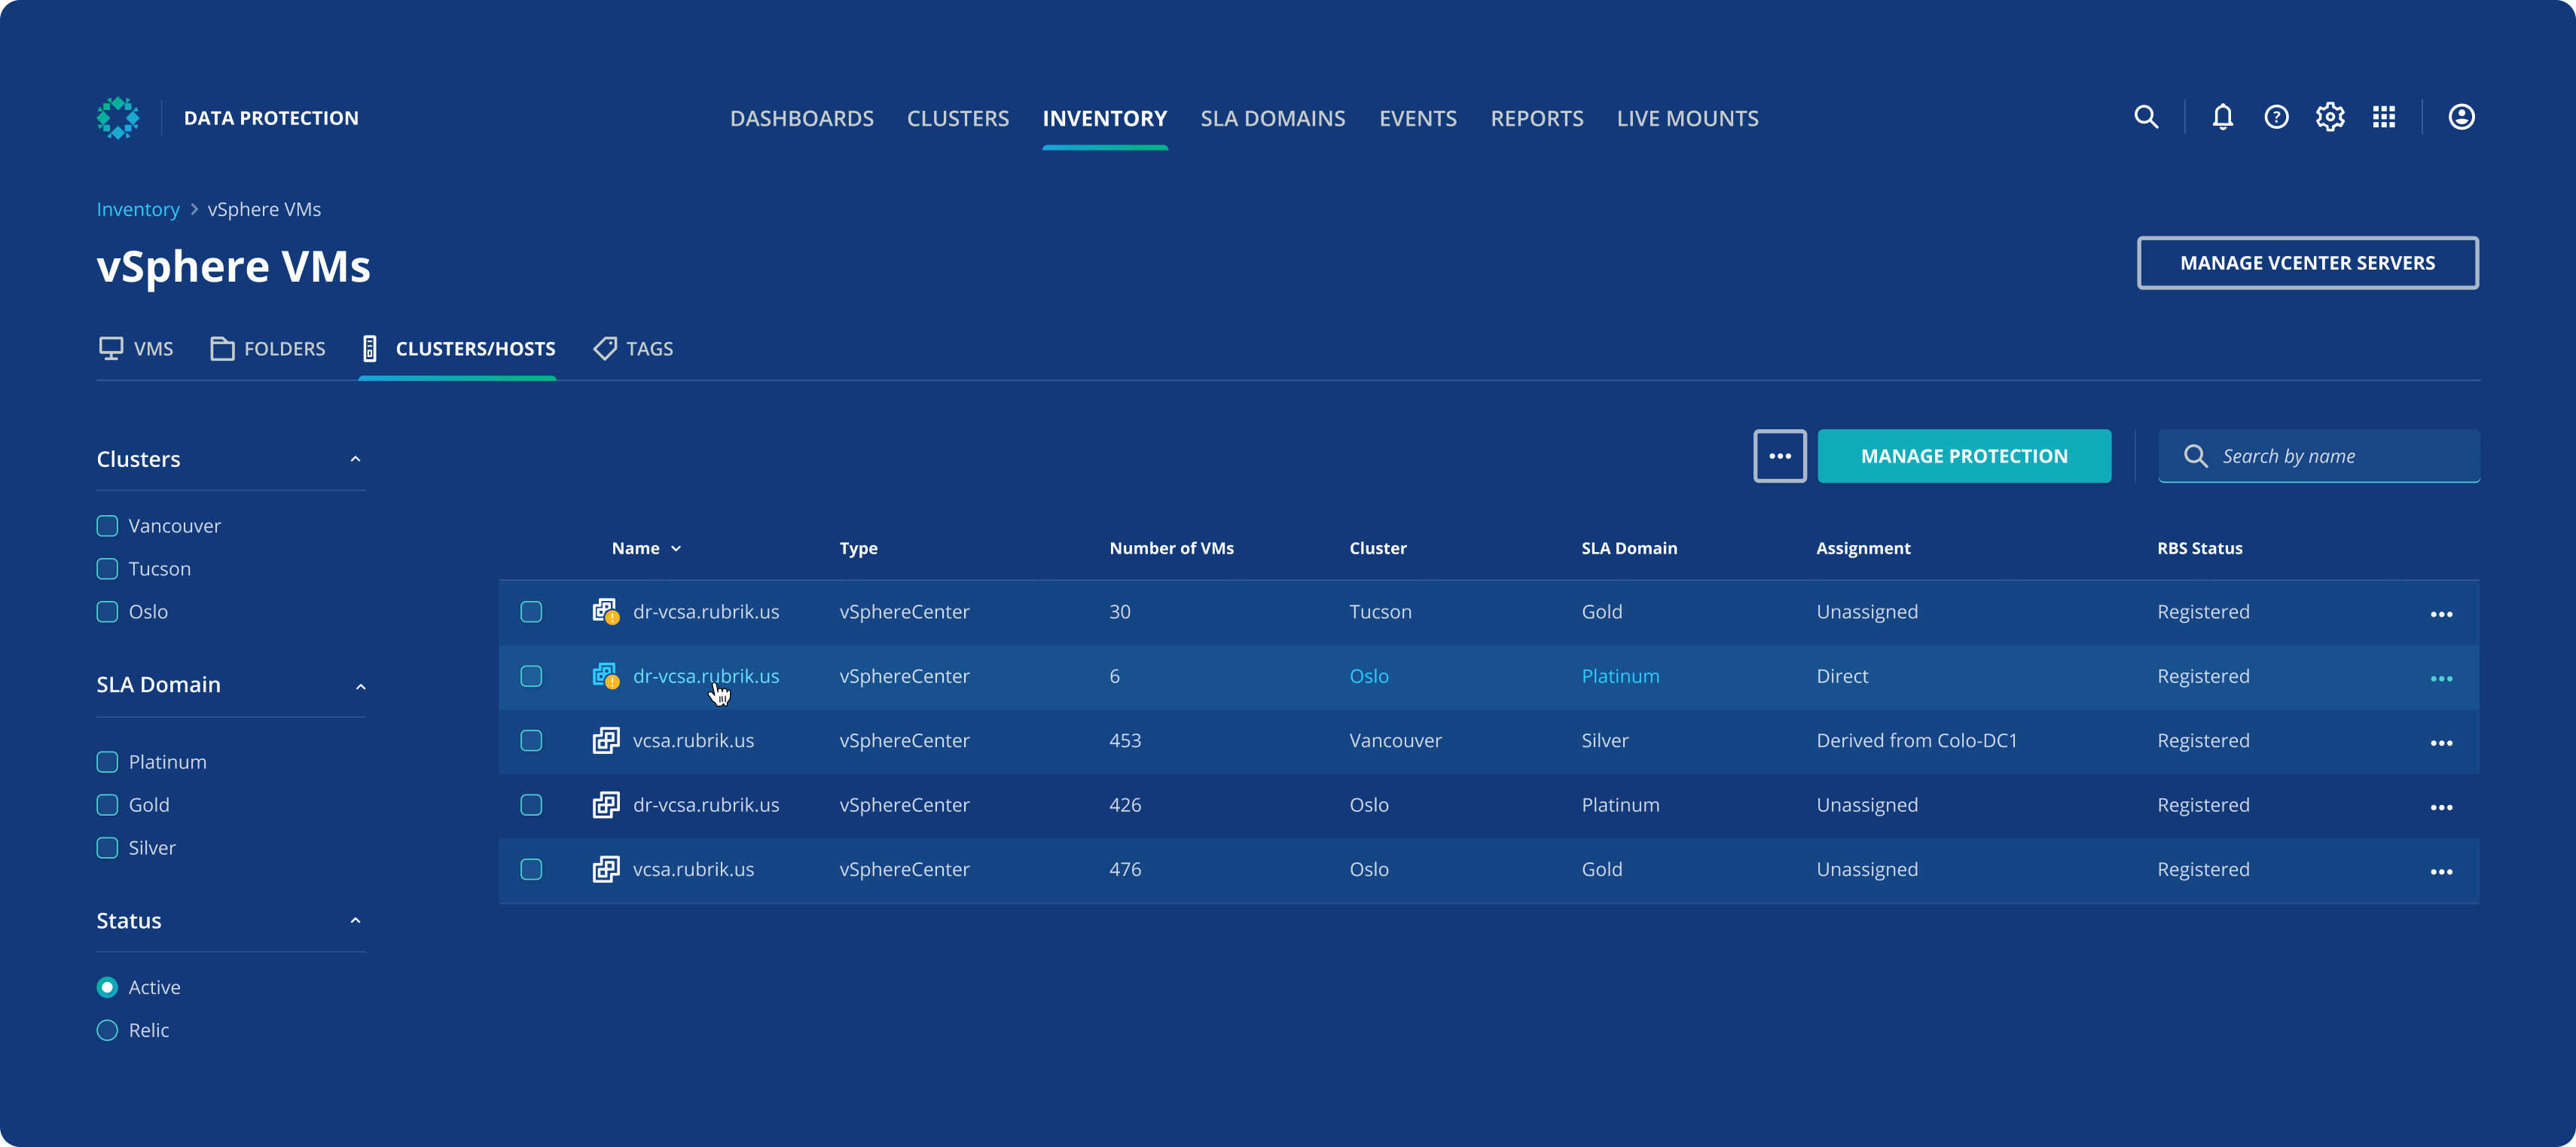2576x1147 pixels.
Task: Click the search magnifier in the name field
Action: (x=2195, y=456)
